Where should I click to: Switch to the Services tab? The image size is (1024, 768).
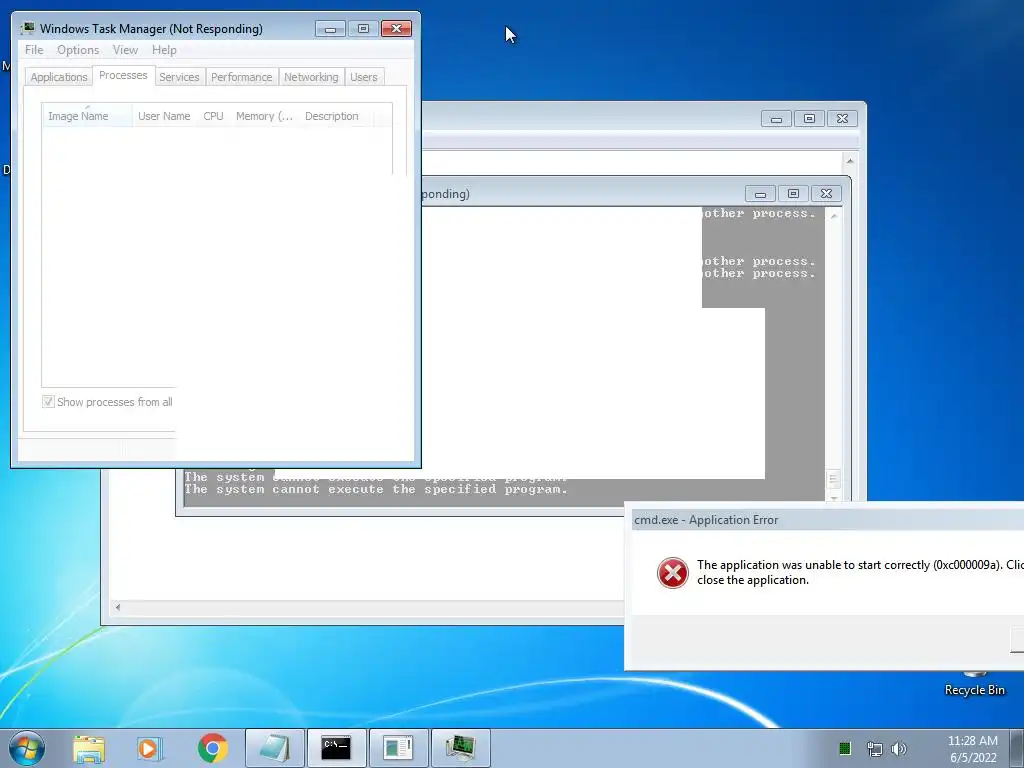(179, 77)
